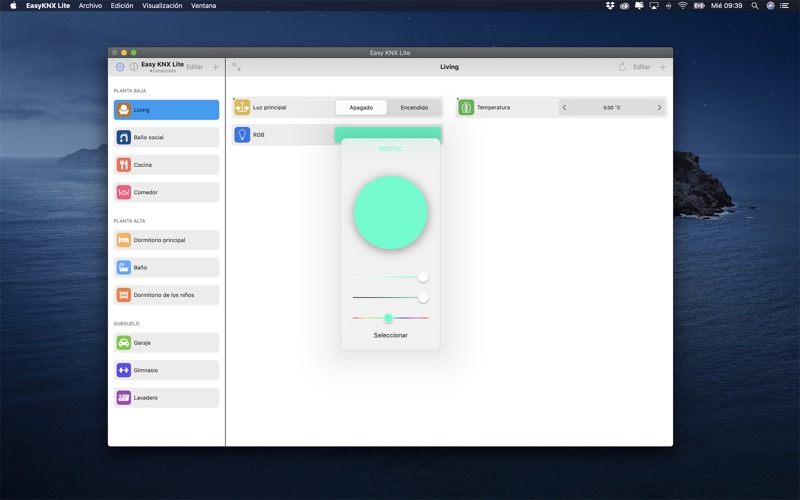This screenshot has height=500, width=800.
Task: Open Wi-Fi status in the menu bar
Action: 683,6
